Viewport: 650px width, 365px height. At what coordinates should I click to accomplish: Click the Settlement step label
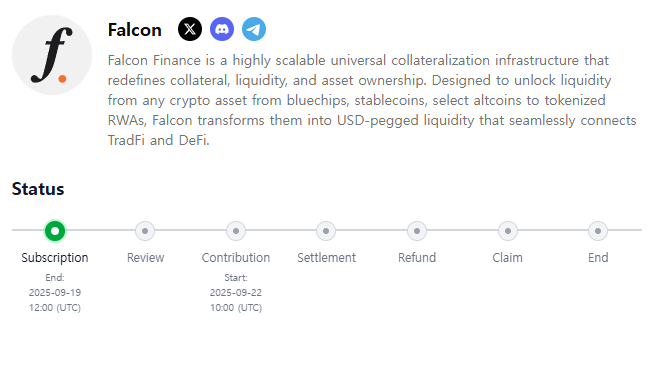[x=327, y=258]
